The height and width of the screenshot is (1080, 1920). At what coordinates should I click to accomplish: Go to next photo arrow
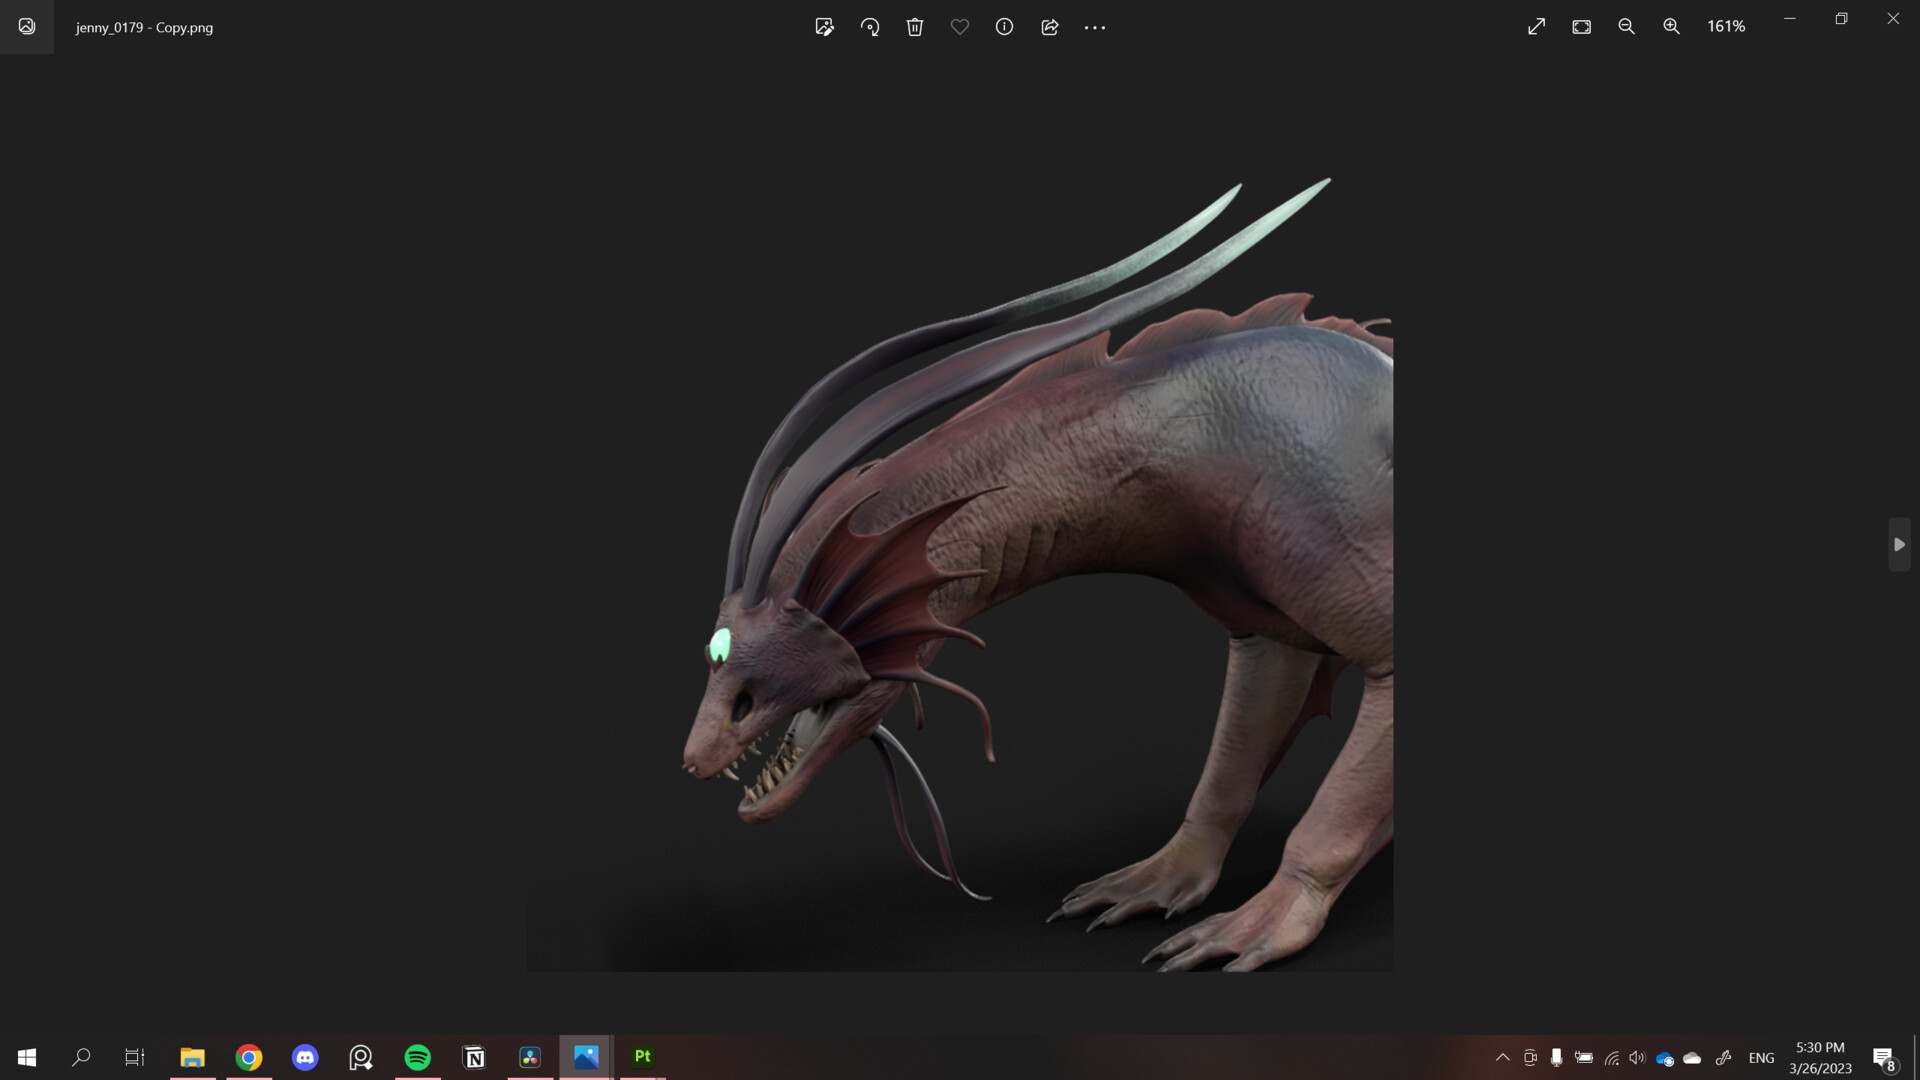click(x=1899, y=545)
